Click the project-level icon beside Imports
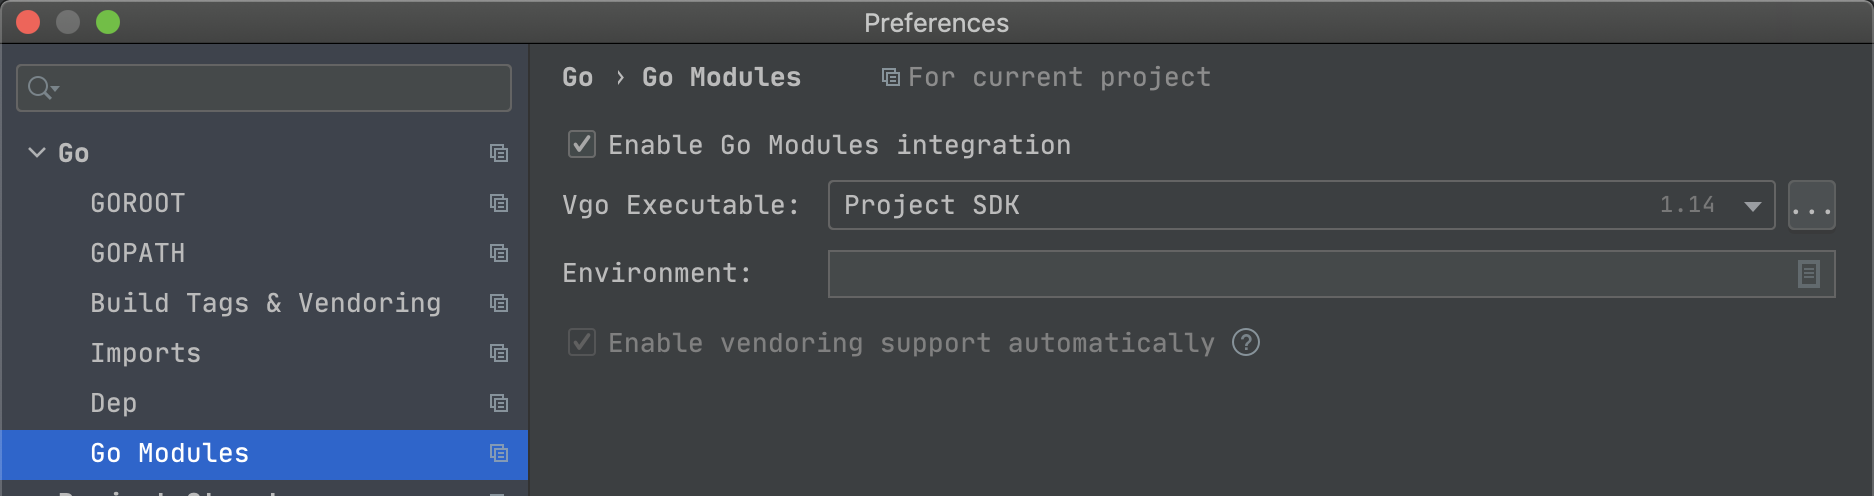Screen dimensions: 1874x496 [x=499, y=353]
